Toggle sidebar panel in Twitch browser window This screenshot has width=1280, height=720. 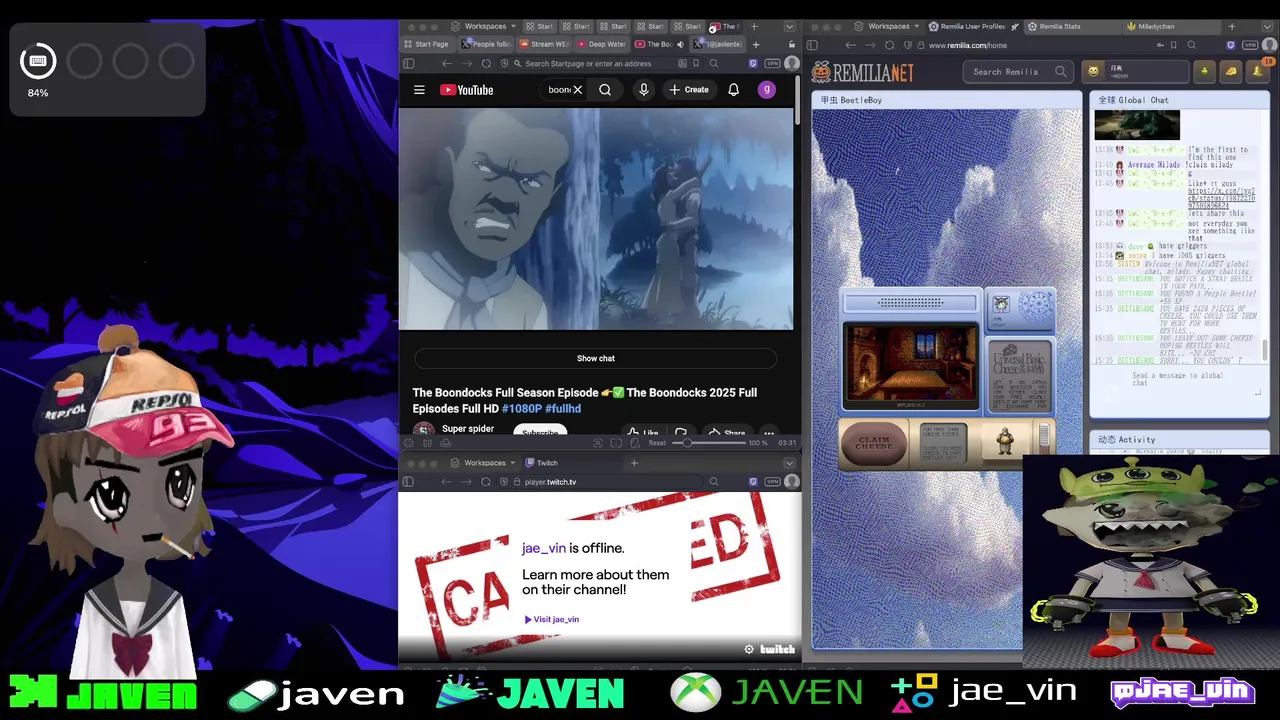pyautogui.click(x=408, y=482)
